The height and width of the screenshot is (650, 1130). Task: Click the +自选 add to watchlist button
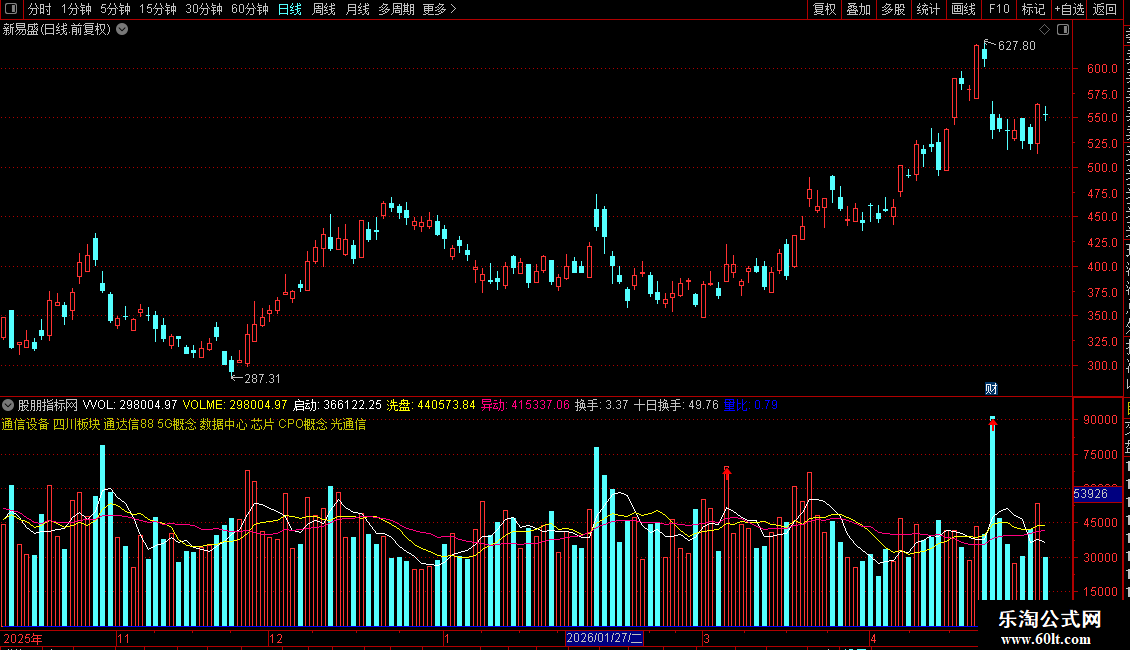tap(1069, 9)
